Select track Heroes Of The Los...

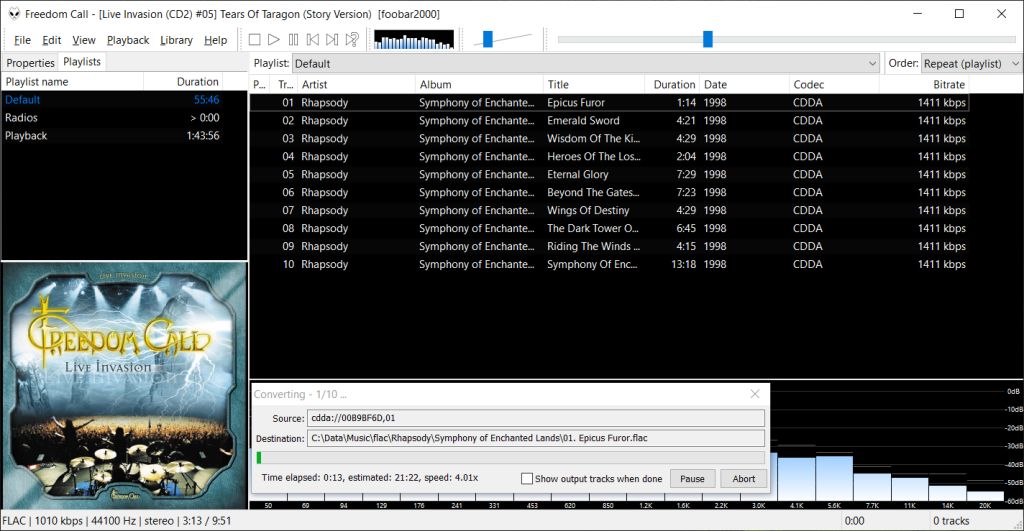[609, 157]
